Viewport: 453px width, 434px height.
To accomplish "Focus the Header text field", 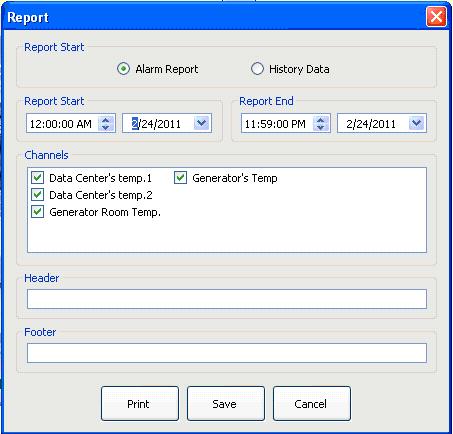I will [x=227, y=299].
